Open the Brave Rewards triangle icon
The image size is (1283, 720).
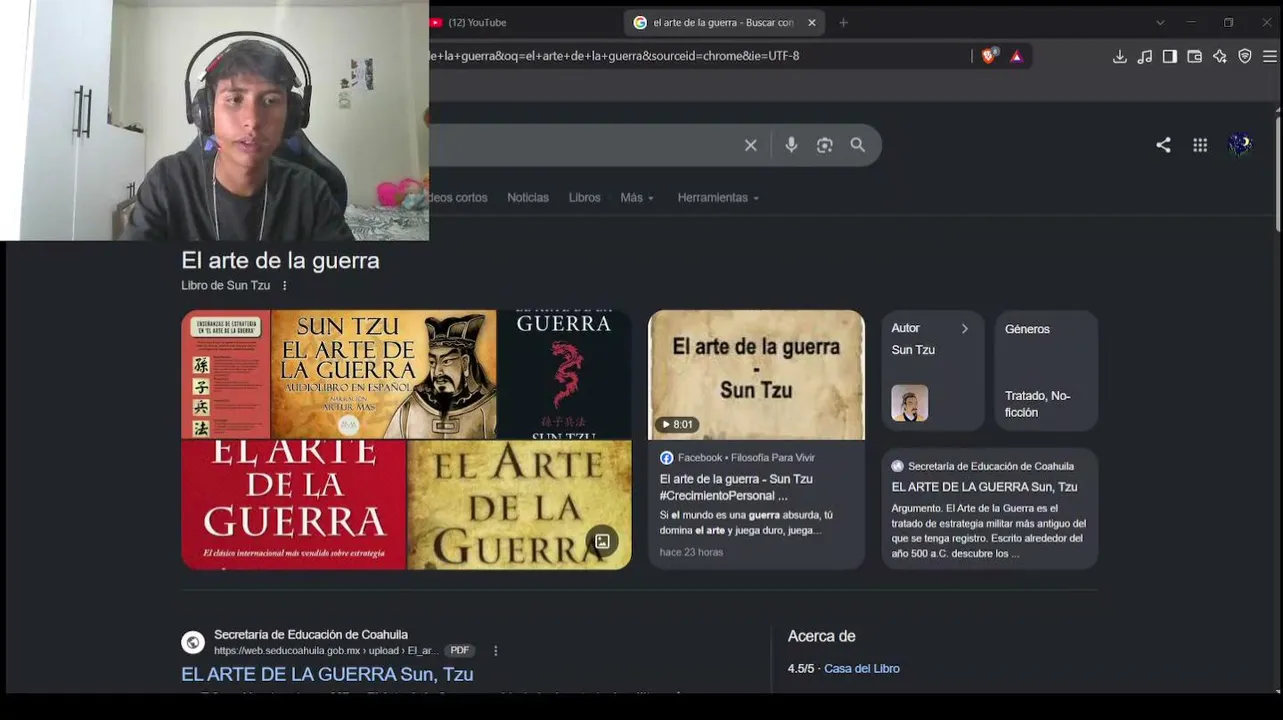(1016, 56)
